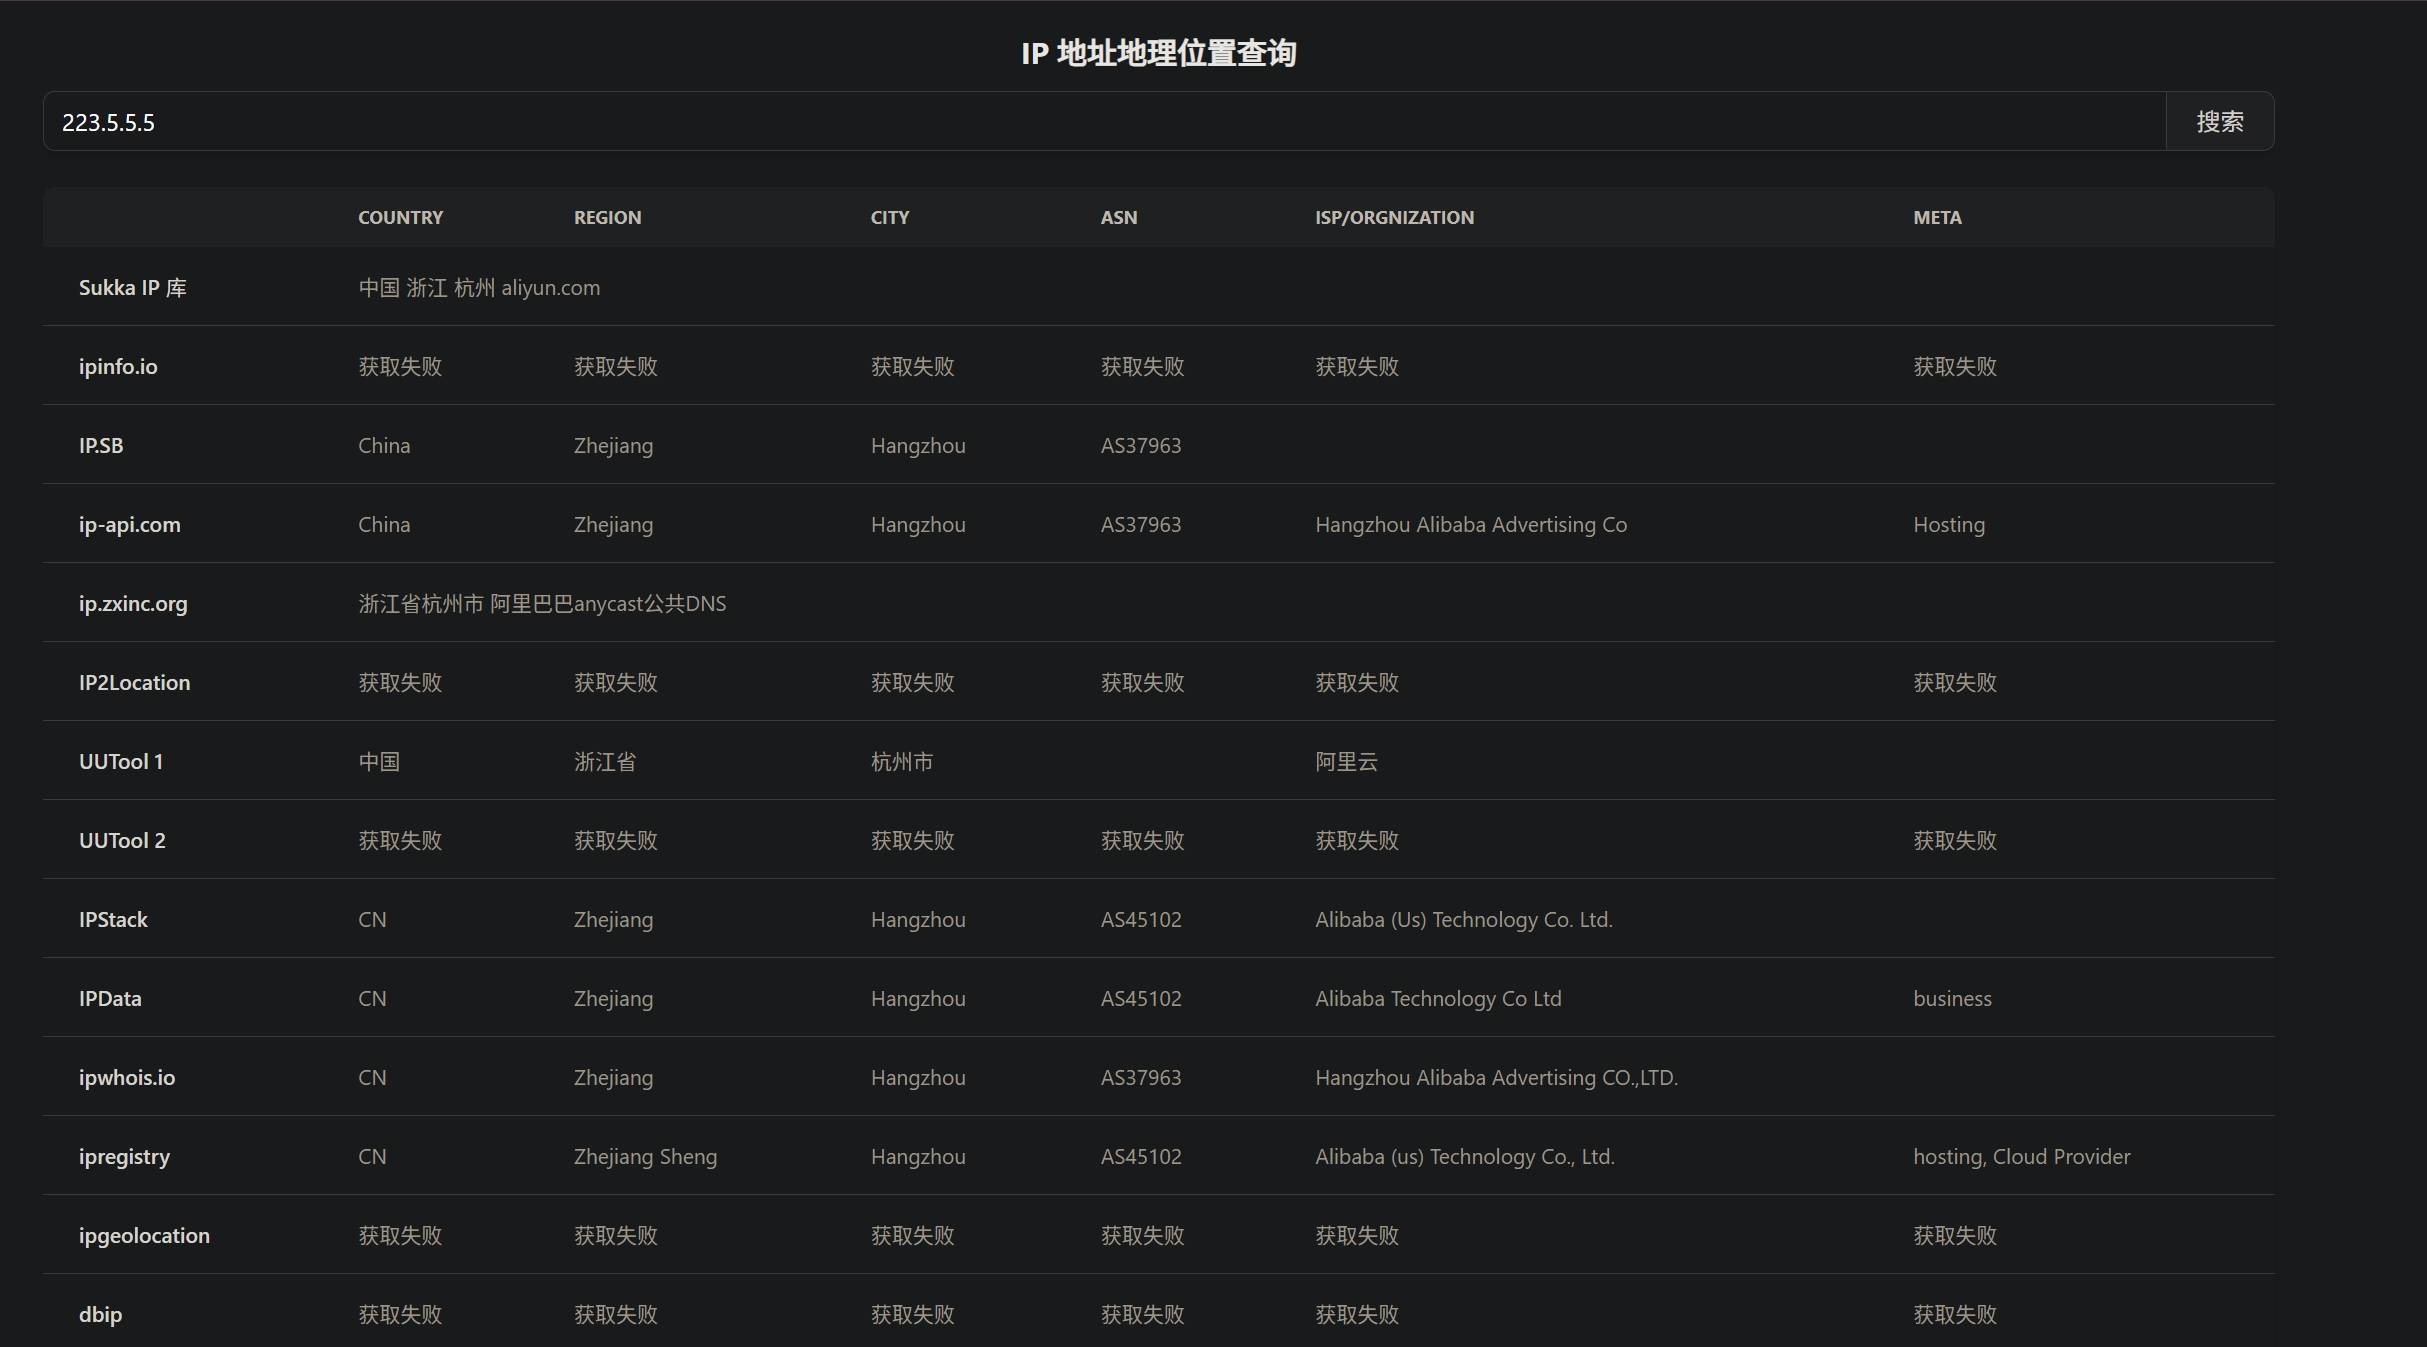2427x1347 pixels.
Task: Click 阿里云 in the UUTool 1 row
Action: 1345,762
